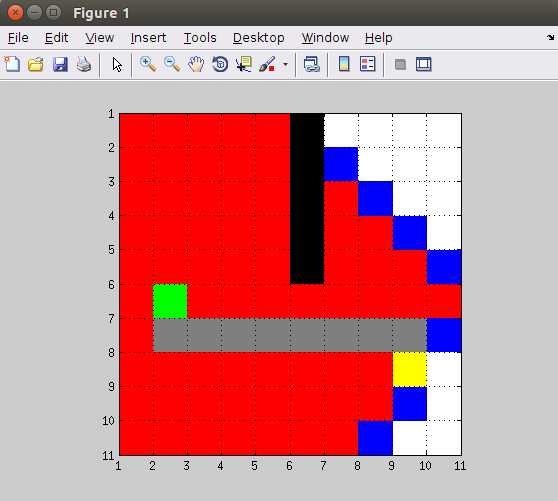Viewport: 558px width, 501px height.
Task: Open the View menu
Action: pyautogui.click(x=100, y=38)
